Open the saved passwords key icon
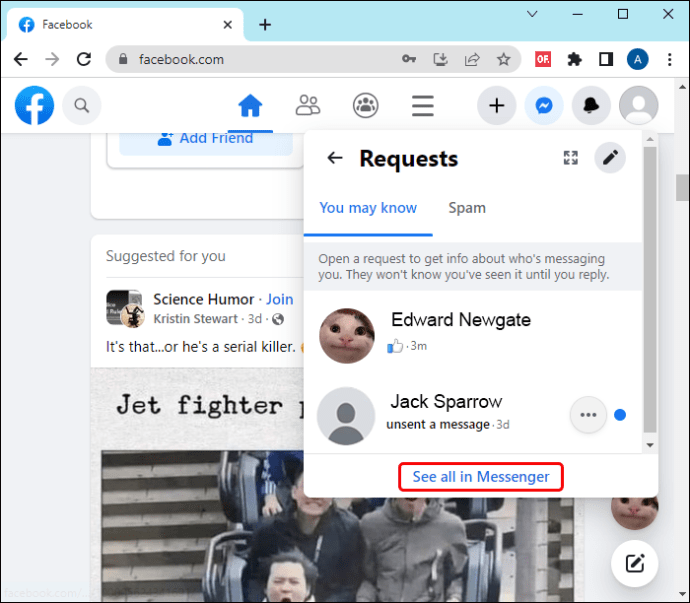 (409, 59)
